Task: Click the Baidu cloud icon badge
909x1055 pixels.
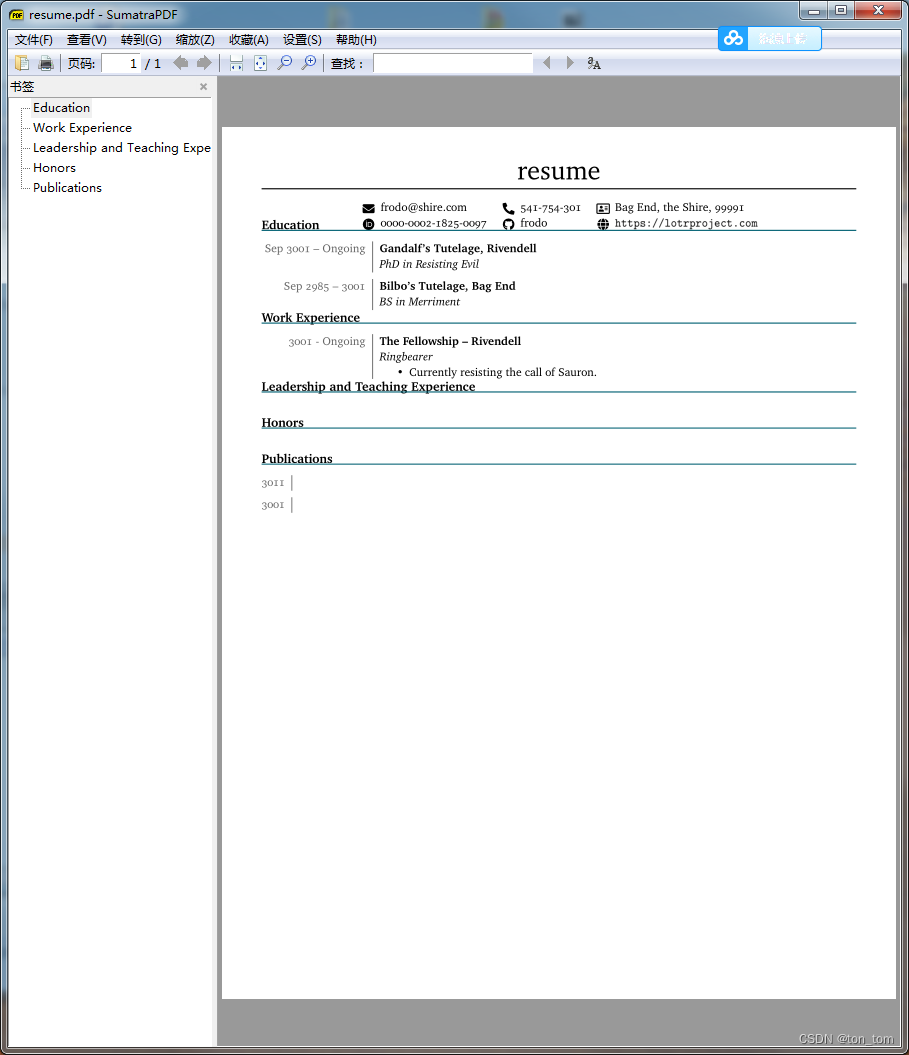Action: point(733,38)
